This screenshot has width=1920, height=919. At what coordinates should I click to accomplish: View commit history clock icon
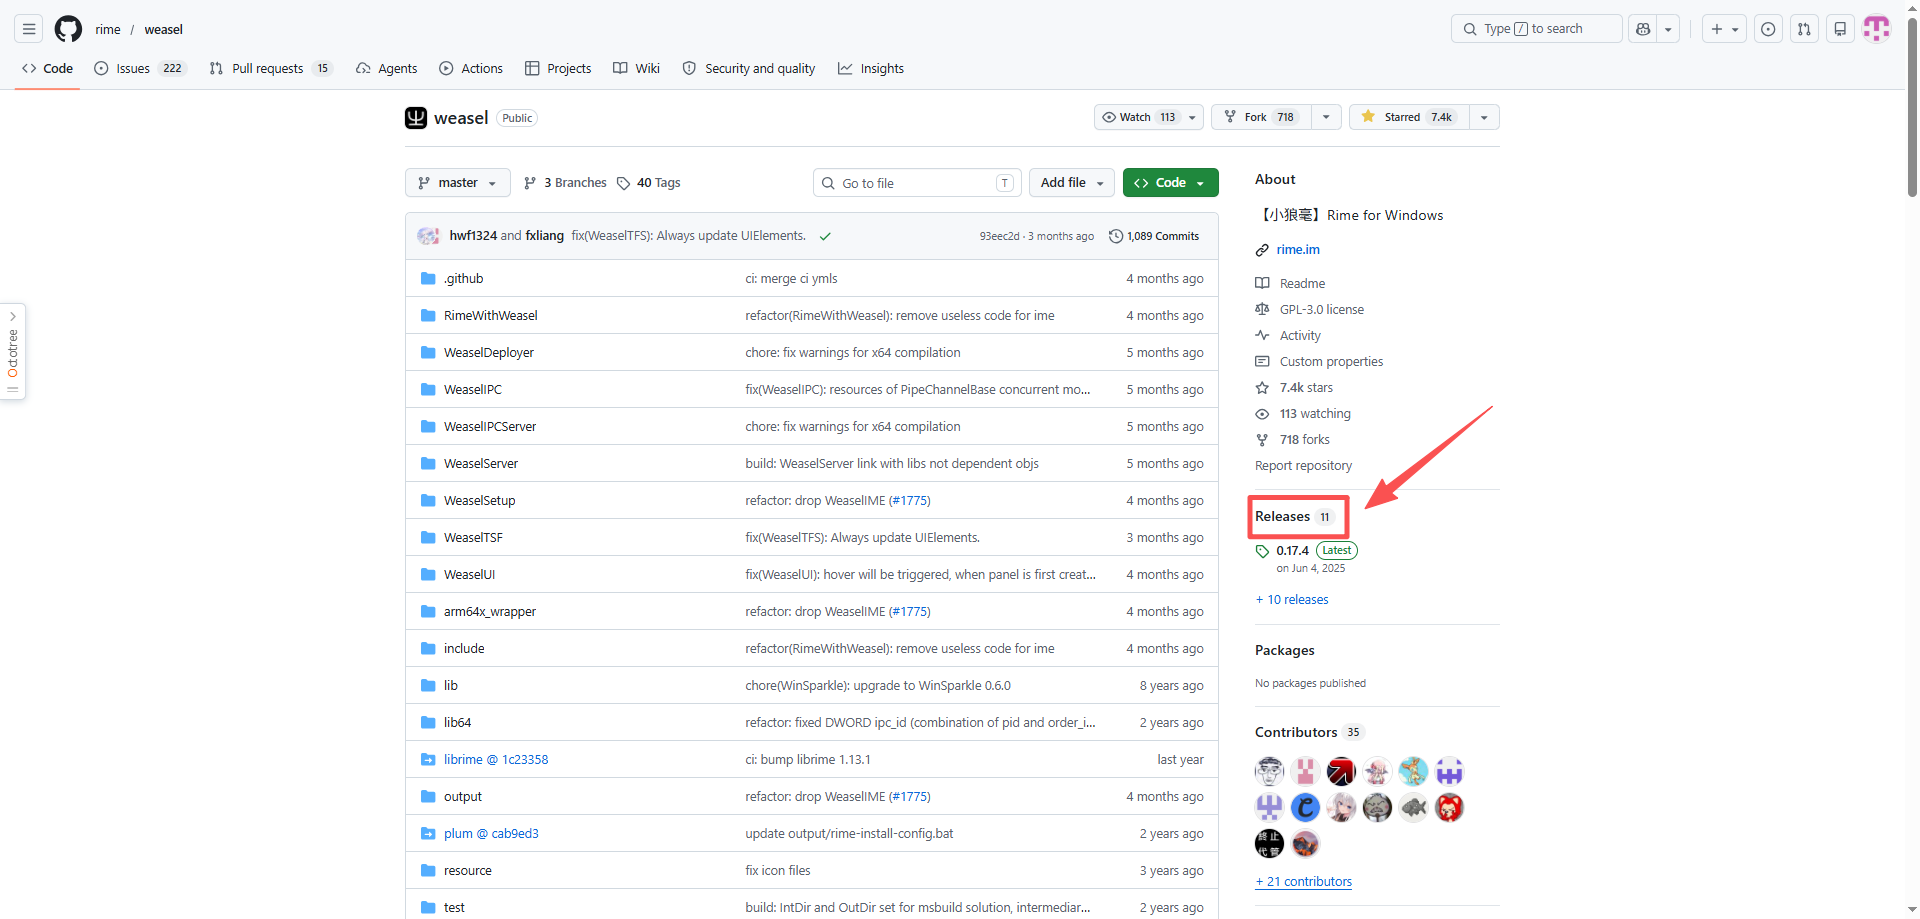pos(1116,236)
